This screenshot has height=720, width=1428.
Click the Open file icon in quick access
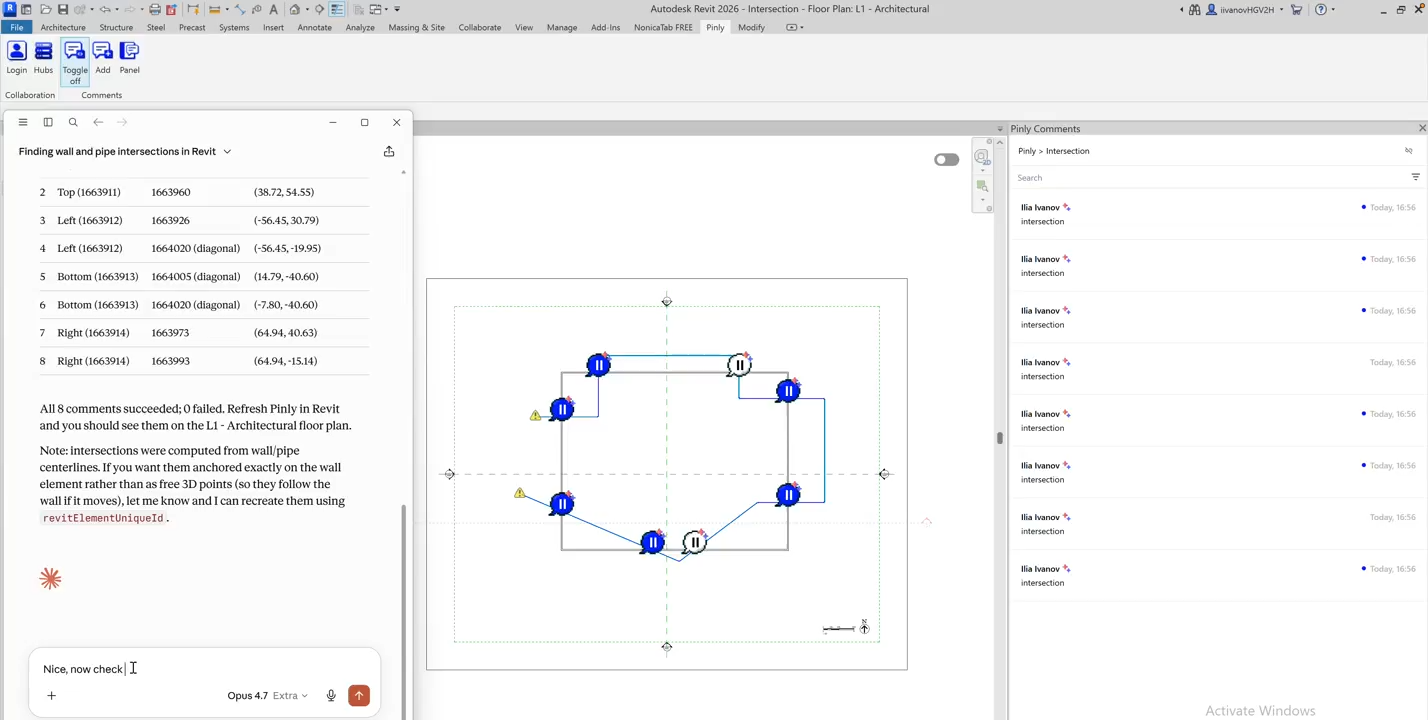(45, 9)
